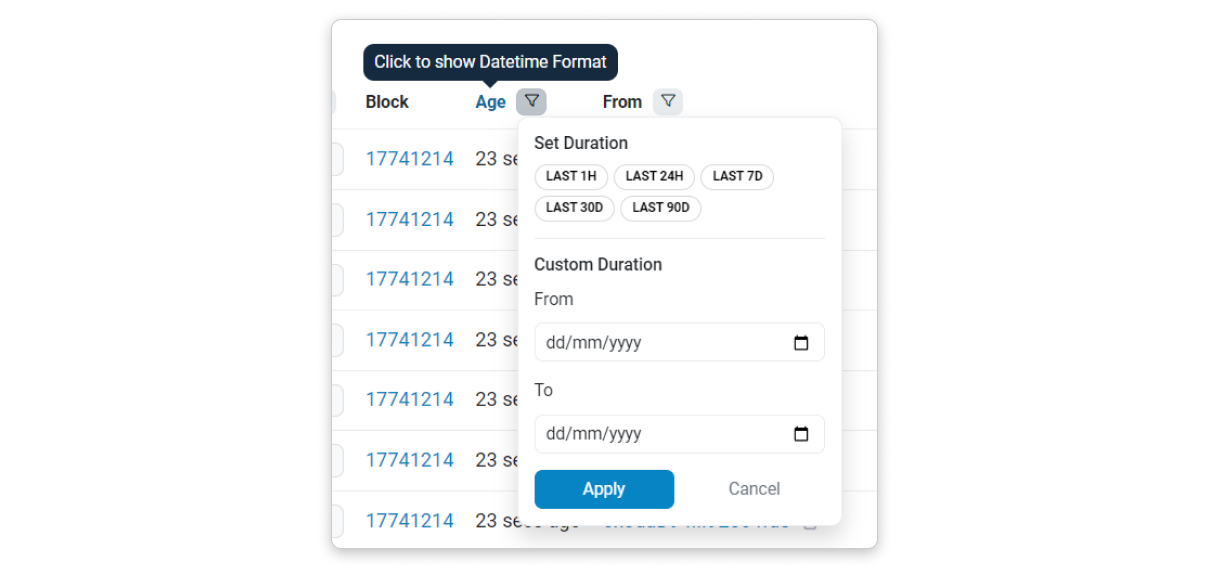This screenshot has width=1210, height=568.
Task: Choose the LAST 90D duration preset
Action: (x=661, y=208)
